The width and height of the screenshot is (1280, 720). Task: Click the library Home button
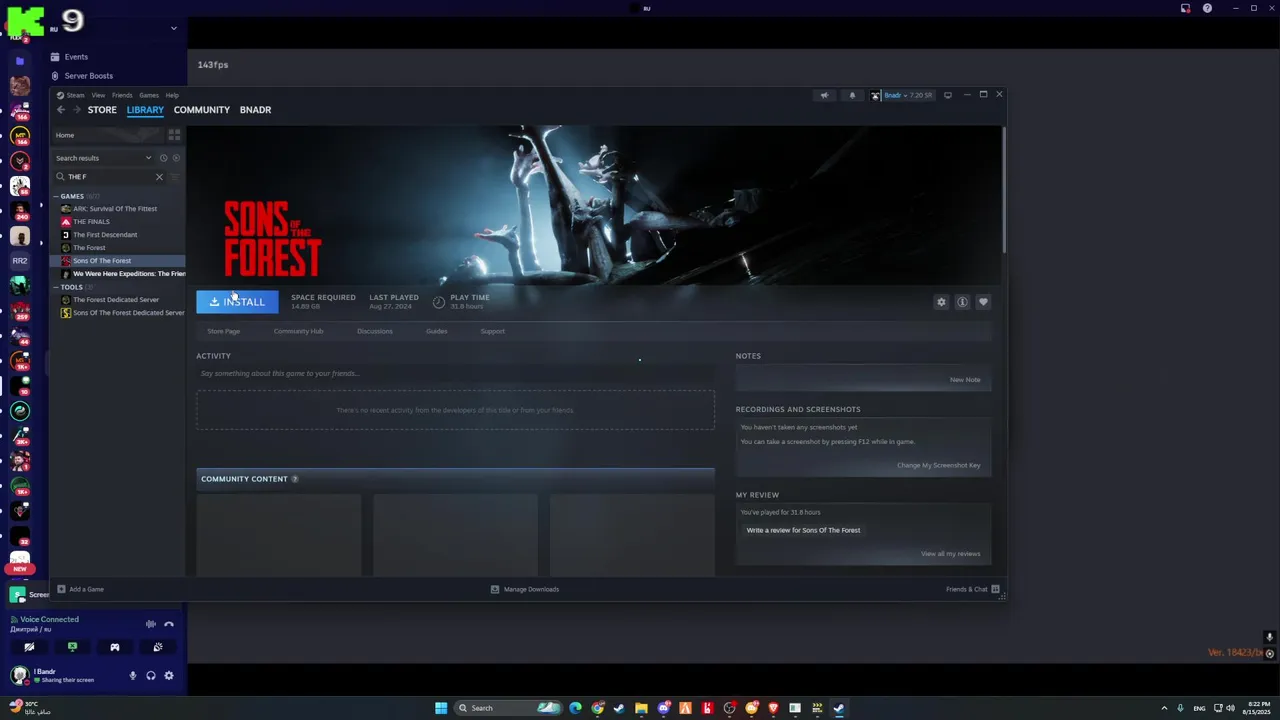pyautogui.click(x=107, y=135)
